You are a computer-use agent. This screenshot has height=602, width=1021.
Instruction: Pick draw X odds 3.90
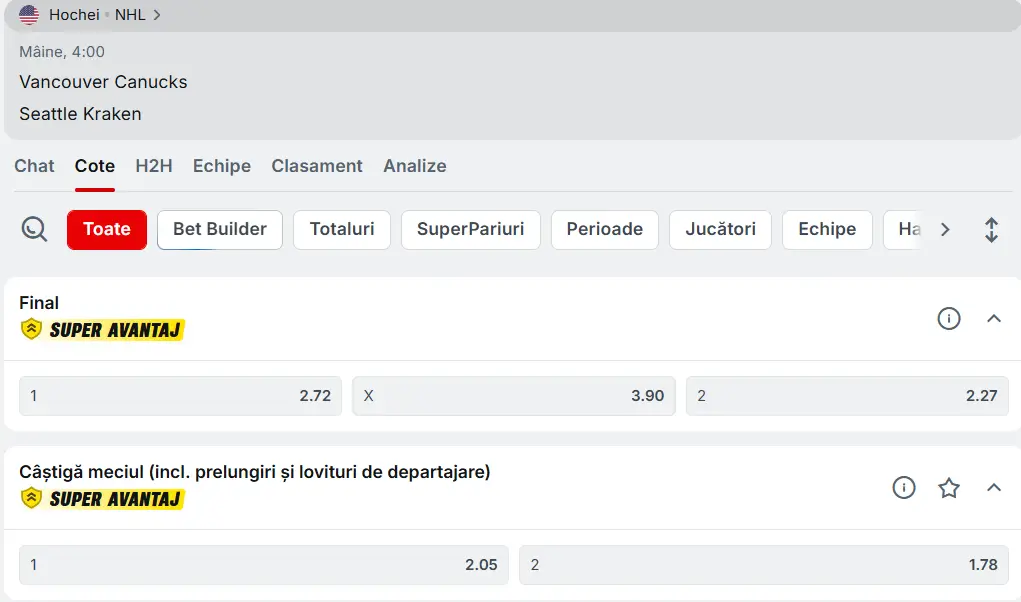513,396
